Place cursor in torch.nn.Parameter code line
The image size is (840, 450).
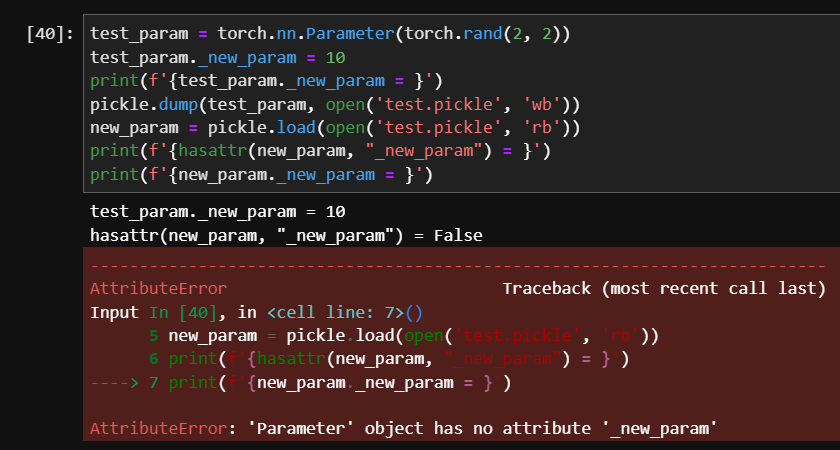pos(330,34)
